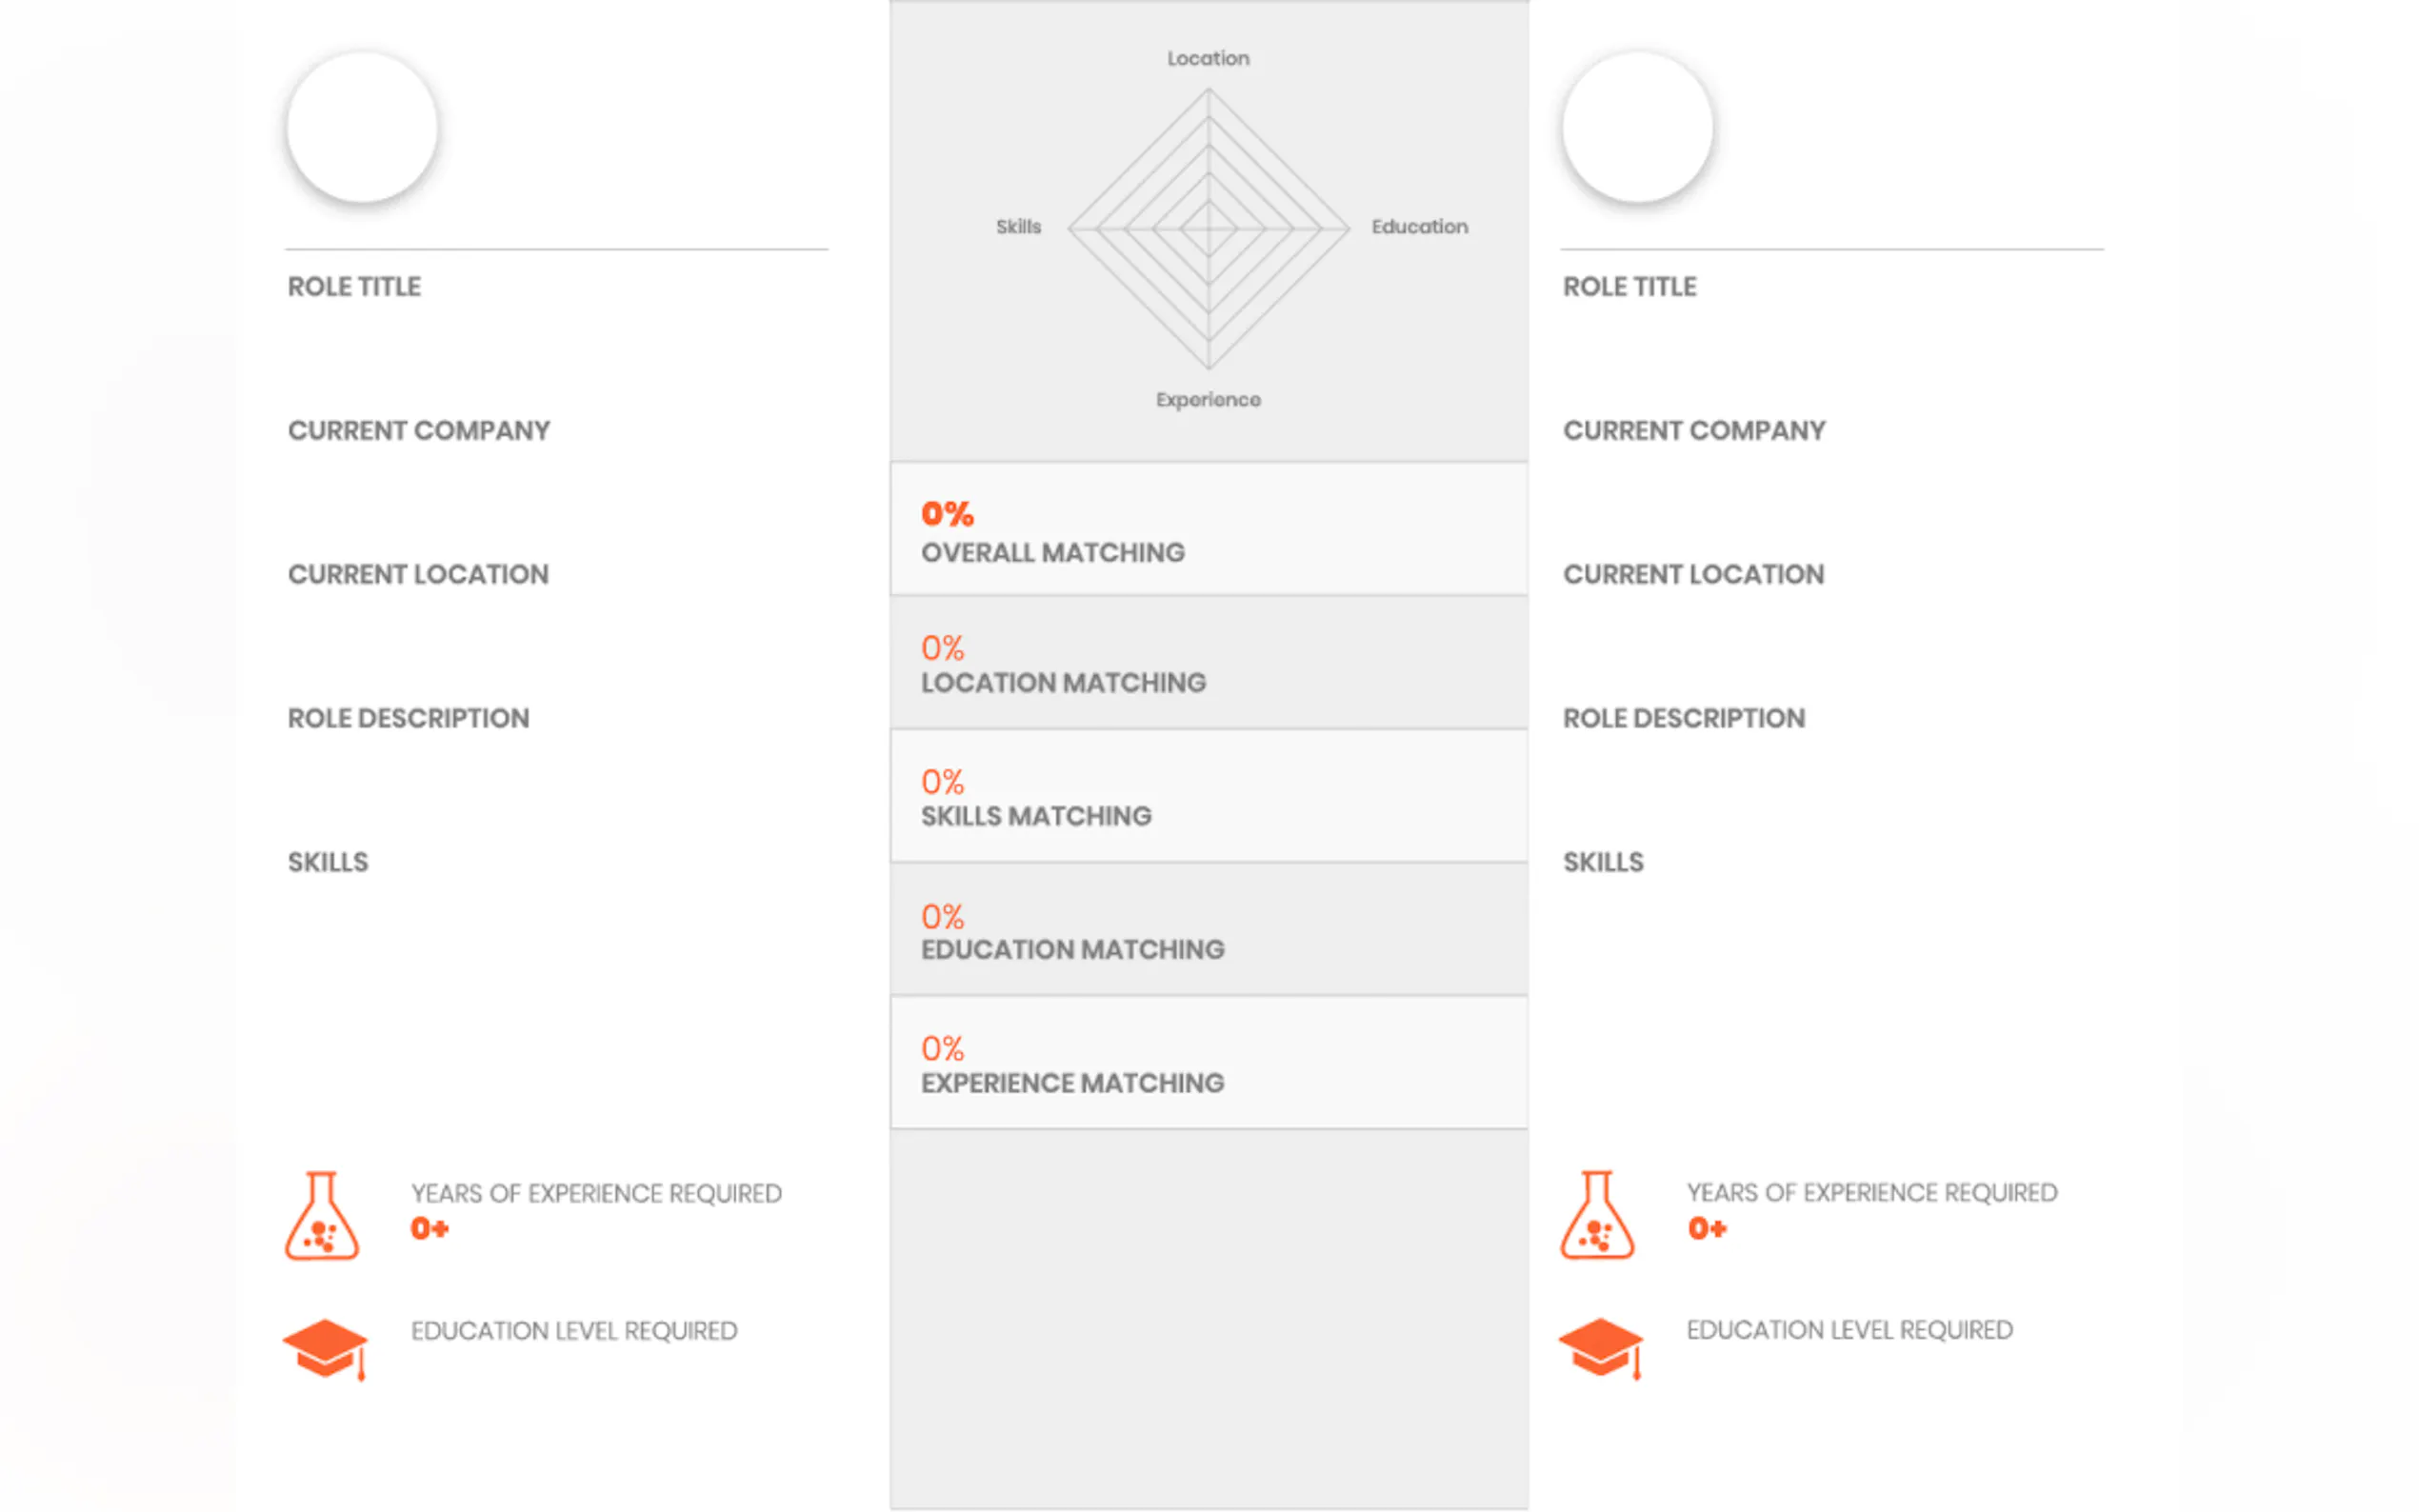Select the Location Matching row
Screen dimensions: 2419x1512
(1208, 664)
